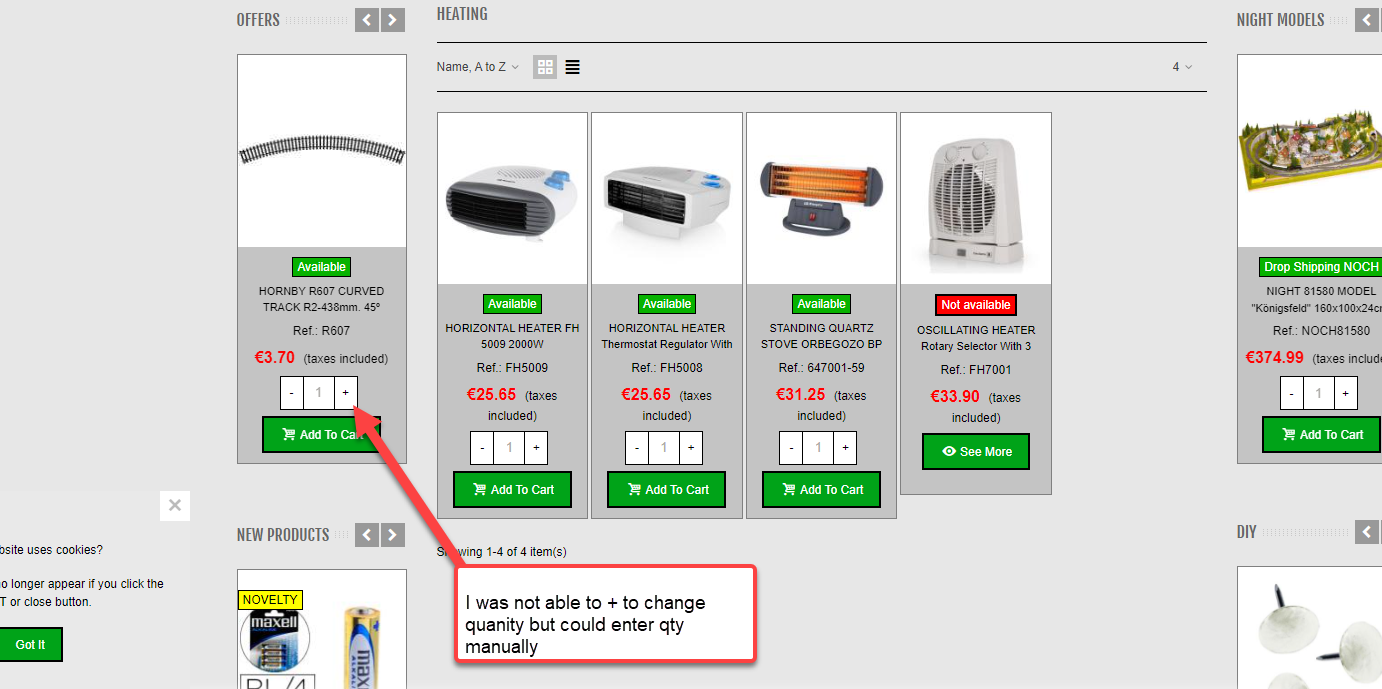The width and height of the screenshot is (1382, 689).
Task: Click the €31.25 price
Action: pos(801,394)
